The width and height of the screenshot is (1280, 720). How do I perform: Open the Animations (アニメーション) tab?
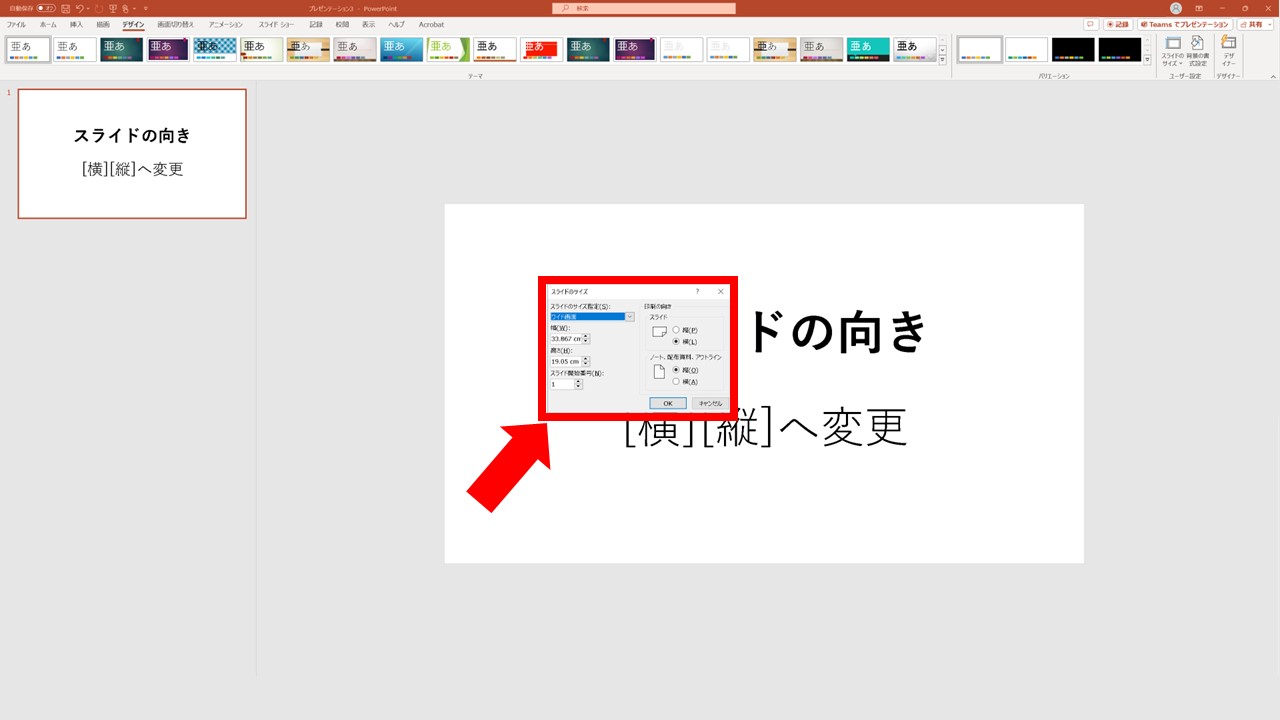pos(225,24)
